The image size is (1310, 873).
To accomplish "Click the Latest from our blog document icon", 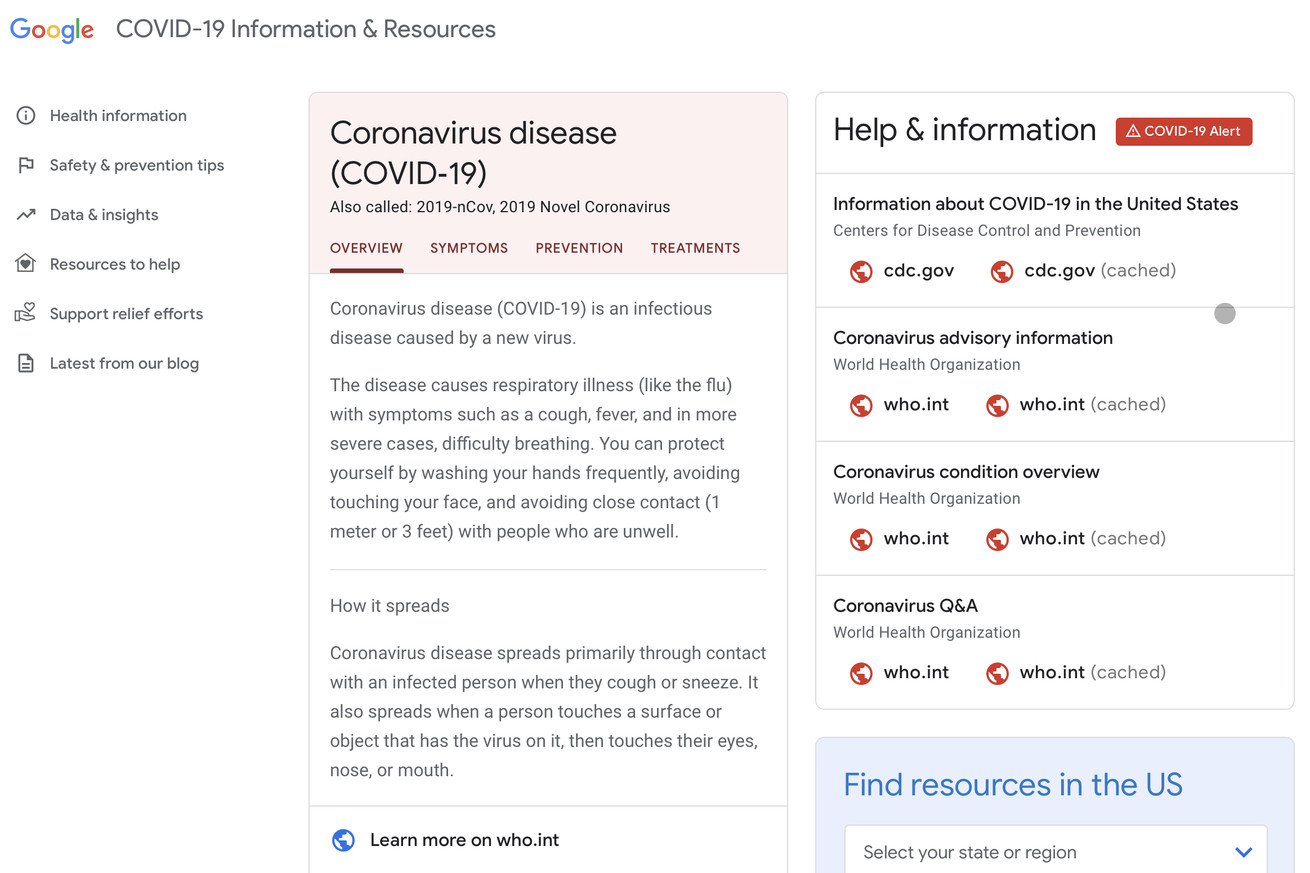I will pos(26,363).
